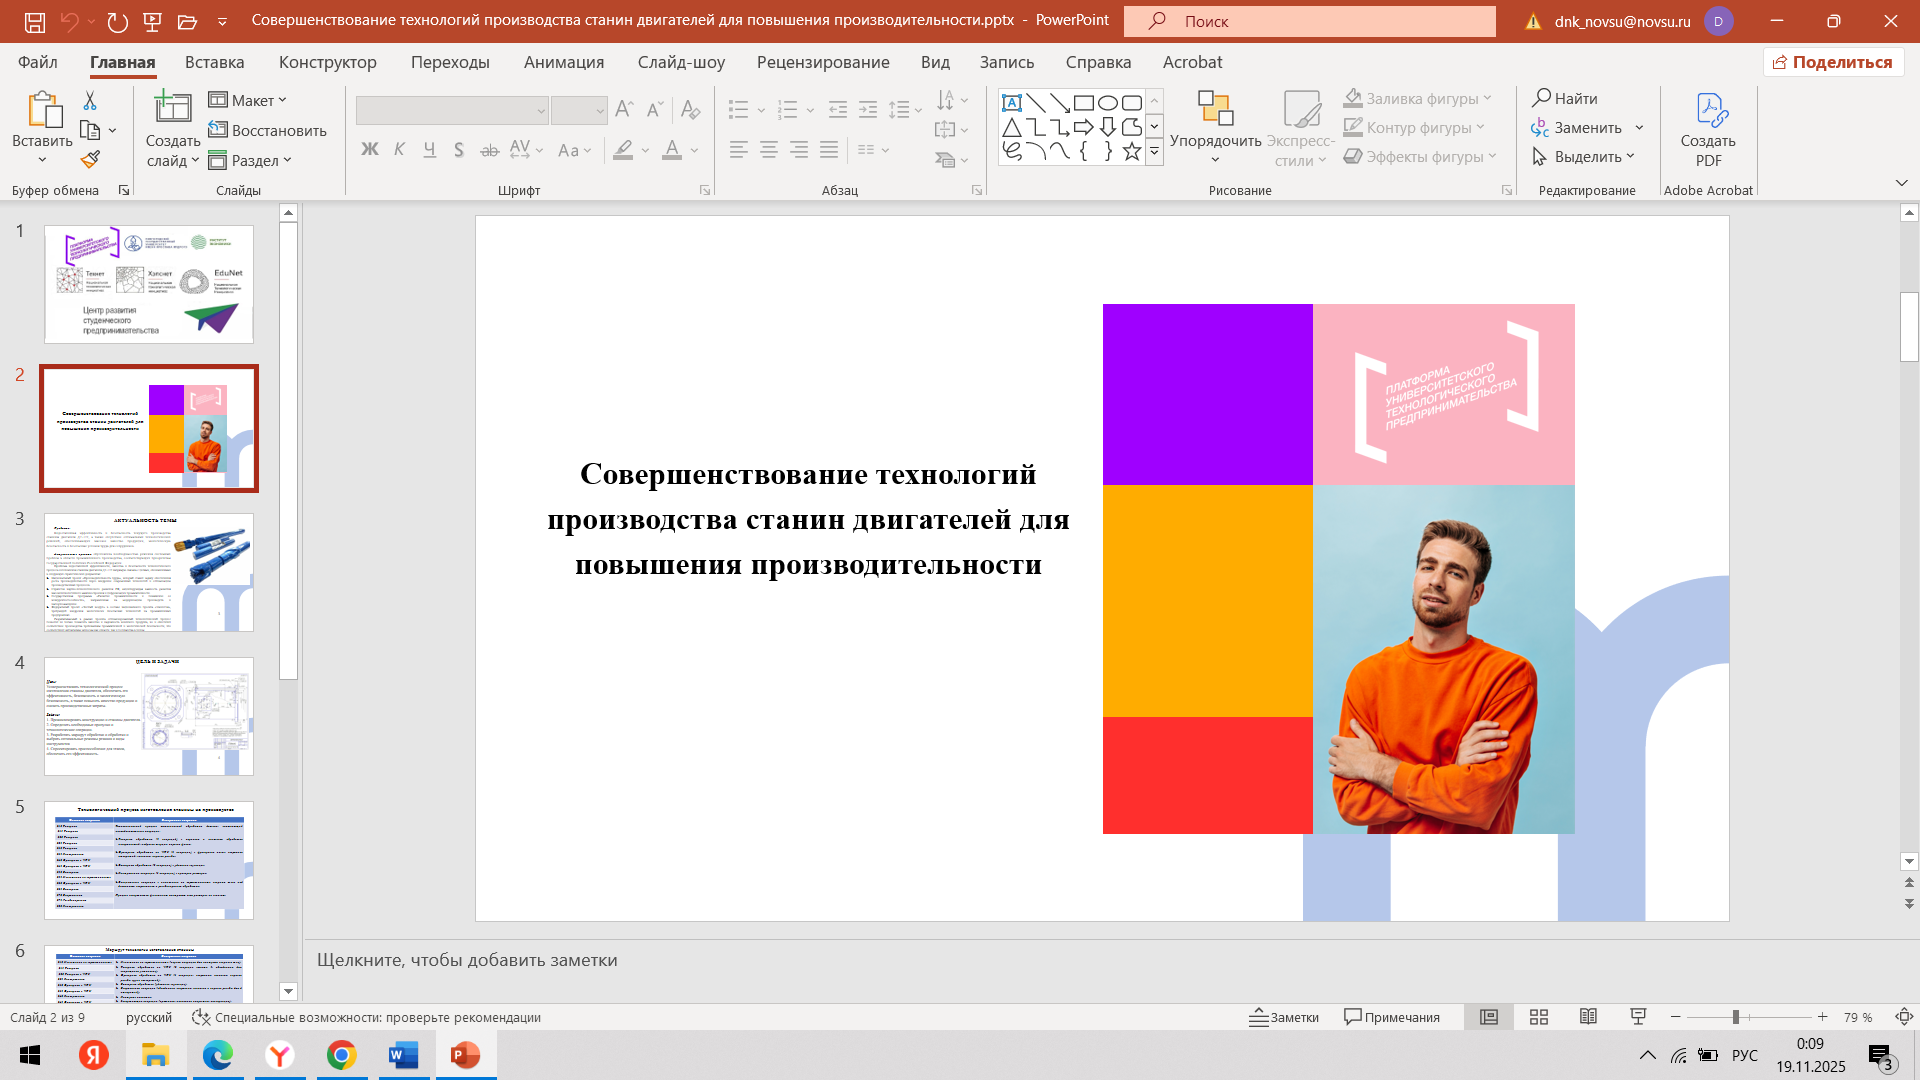Click the Format Painter brush icon

(x=90, y=159)
